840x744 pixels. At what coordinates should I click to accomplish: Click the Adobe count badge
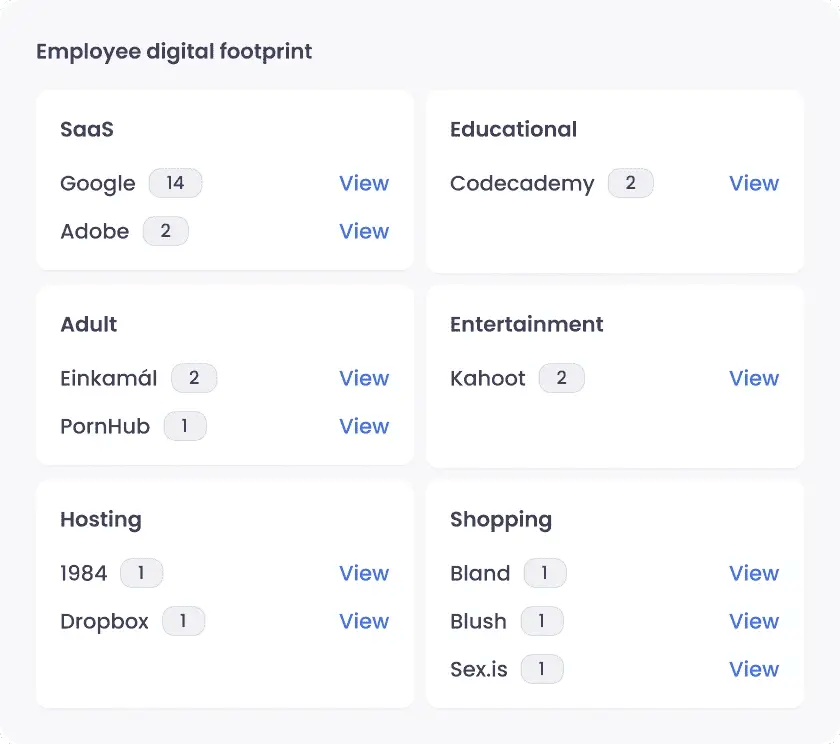tap(165, 231)
